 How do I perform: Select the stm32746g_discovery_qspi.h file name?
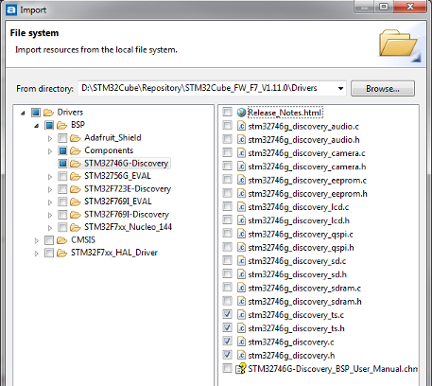click(301, 247)
